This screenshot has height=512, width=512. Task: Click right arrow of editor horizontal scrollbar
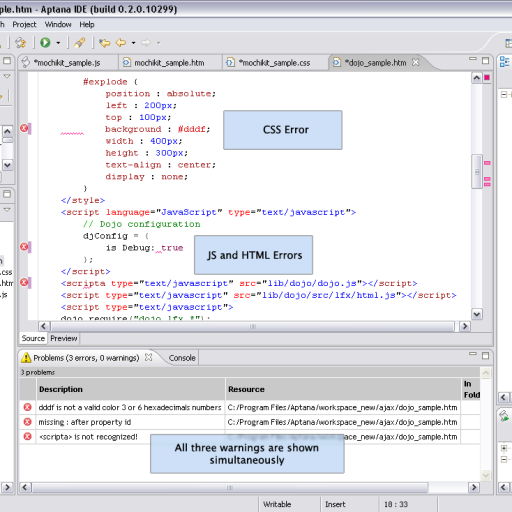coord(465,326)
